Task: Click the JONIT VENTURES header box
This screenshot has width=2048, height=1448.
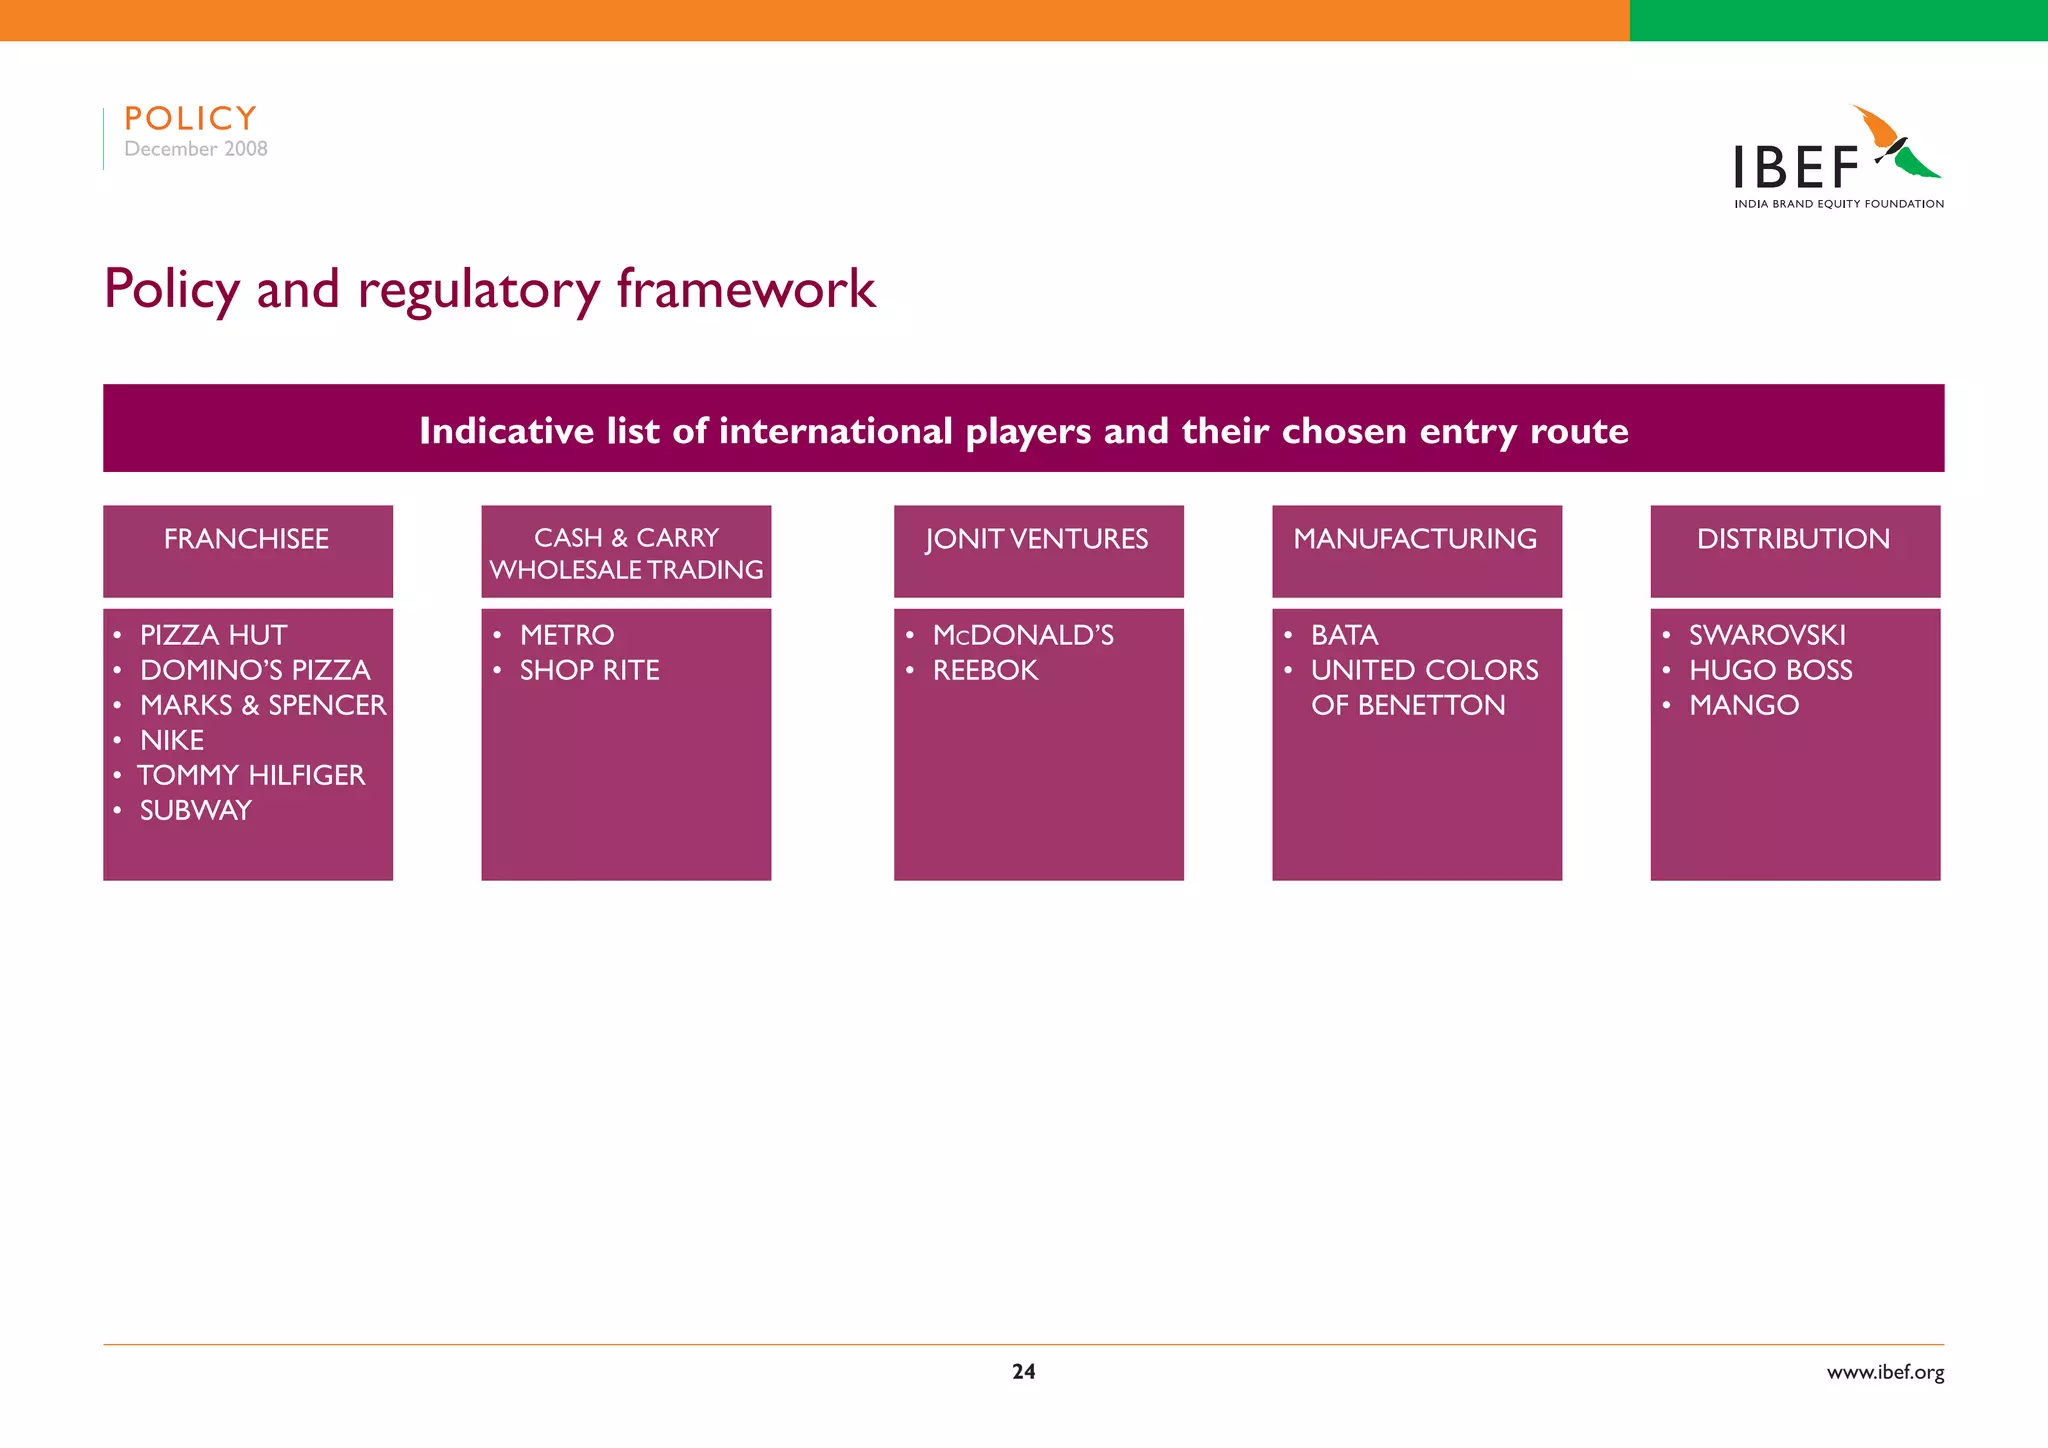Action: [1038, 550]
